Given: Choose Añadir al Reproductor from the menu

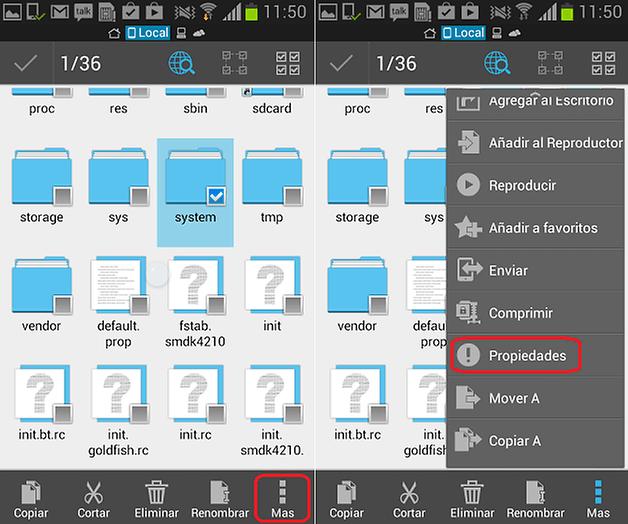Looking at the screenshot, I should coord(535,143).
